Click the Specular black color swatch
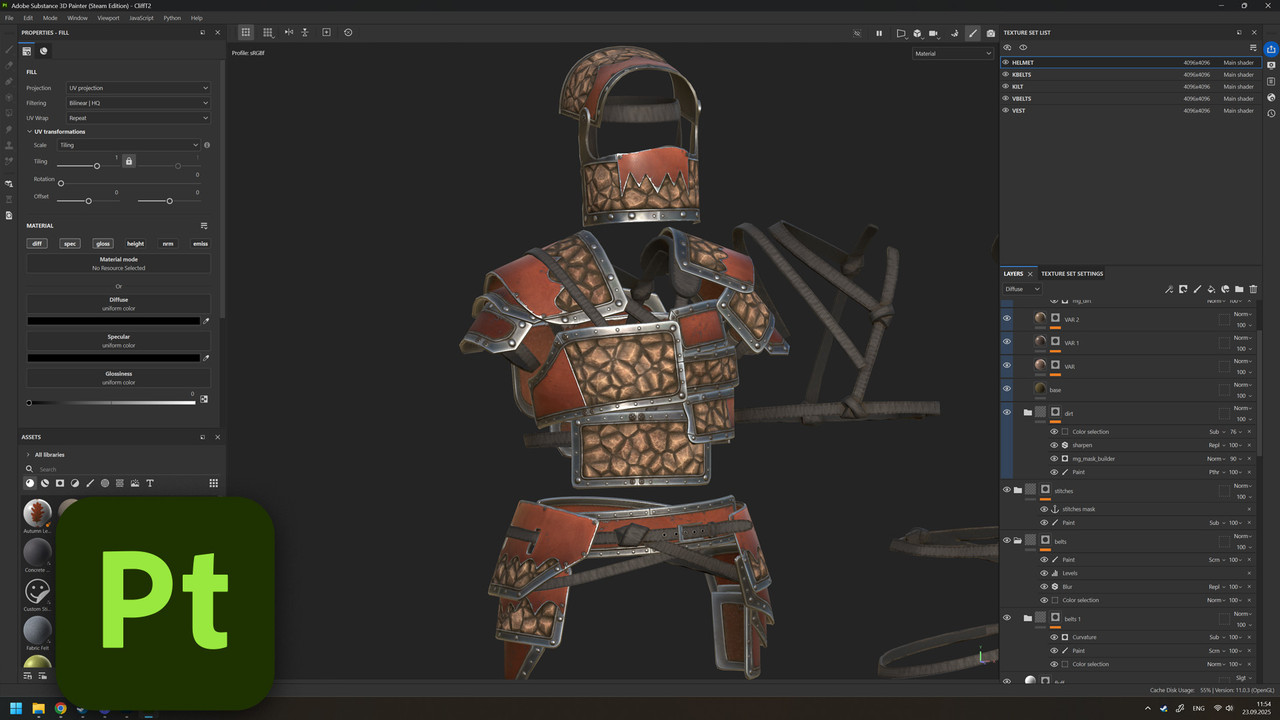The width and height of the screenshot is (1280, 720). click(114, 358)
